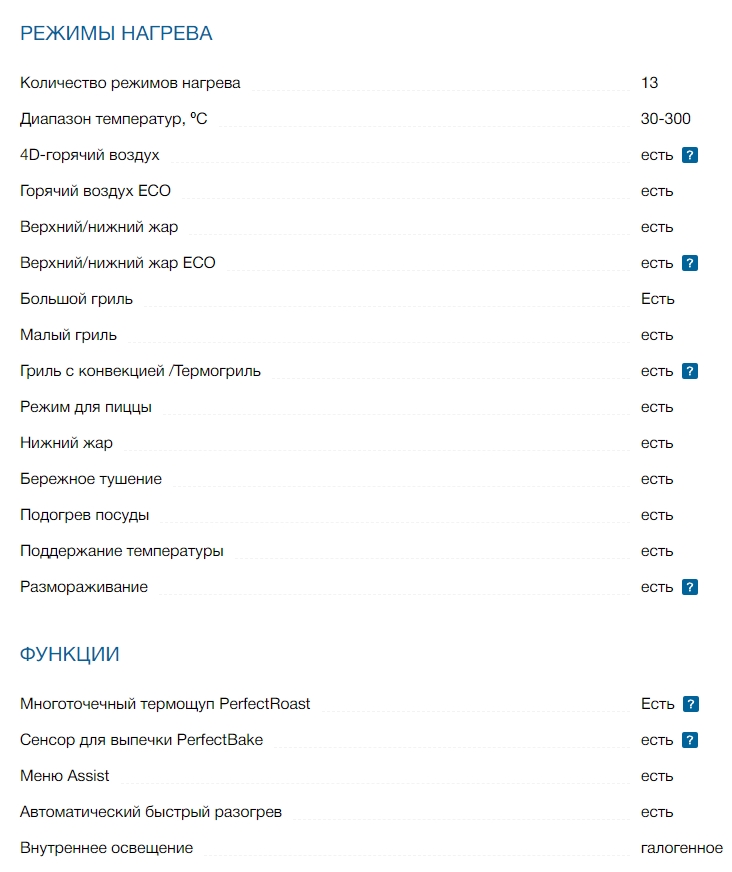
Task: Show help for Гриль с конвекцией /Термогриль
Action: click(x=689, y=371)
